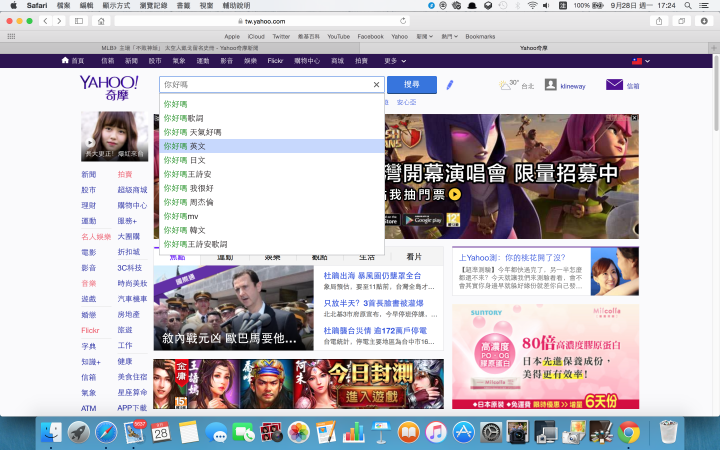Viewport: 720px width, 450px height.
Task: Open Flickr in the left sidebar
Action: point(90,330)
